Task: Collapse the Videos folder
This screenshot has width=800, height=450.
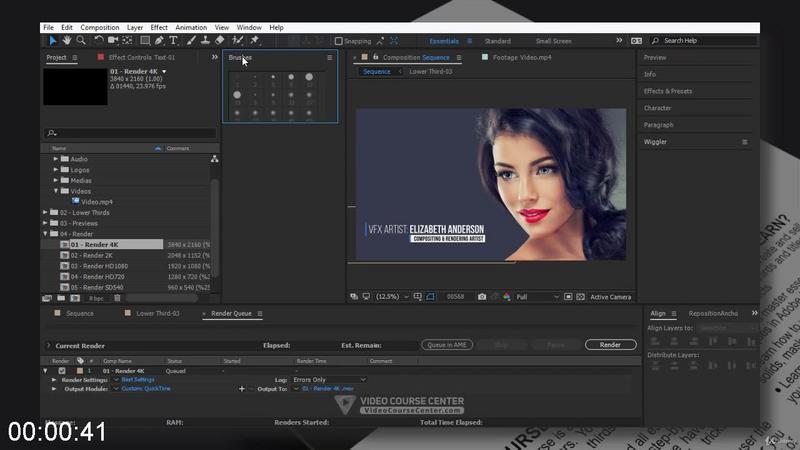Action: (x=56, y=191)
